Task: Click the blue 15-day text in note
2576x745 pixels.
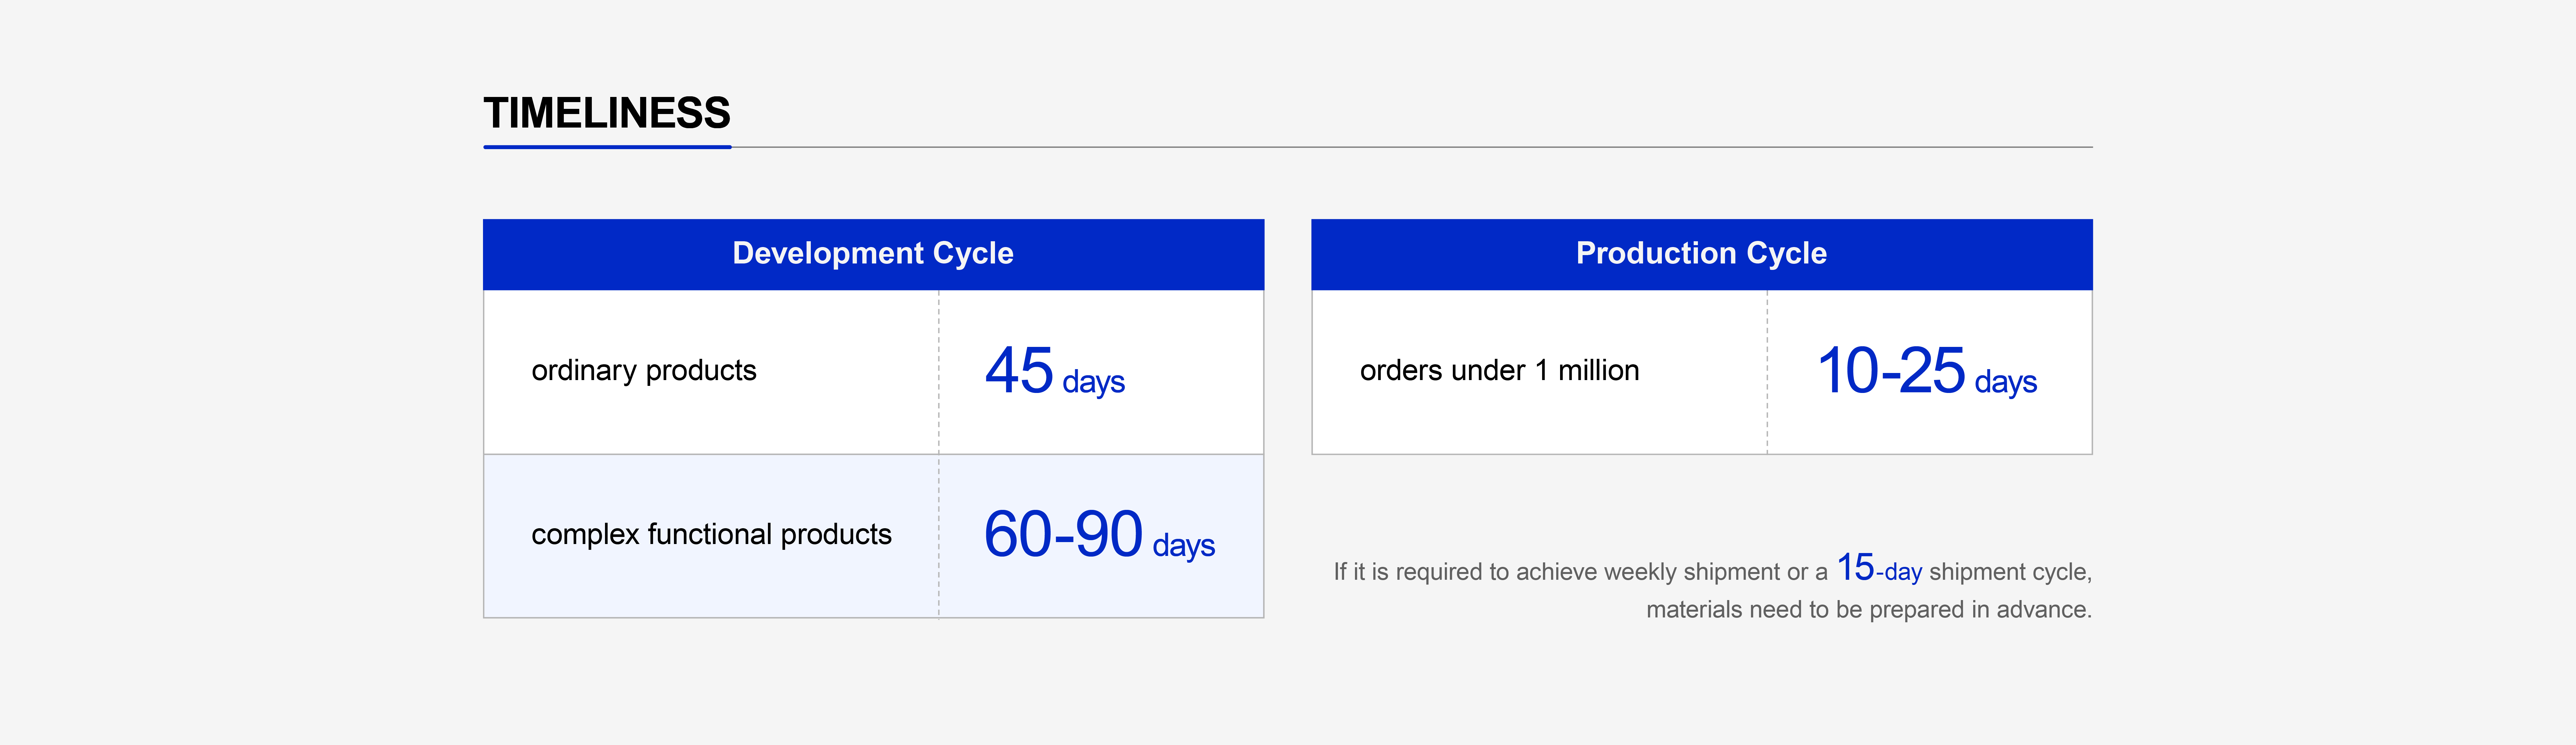Action: point(1879,568)
